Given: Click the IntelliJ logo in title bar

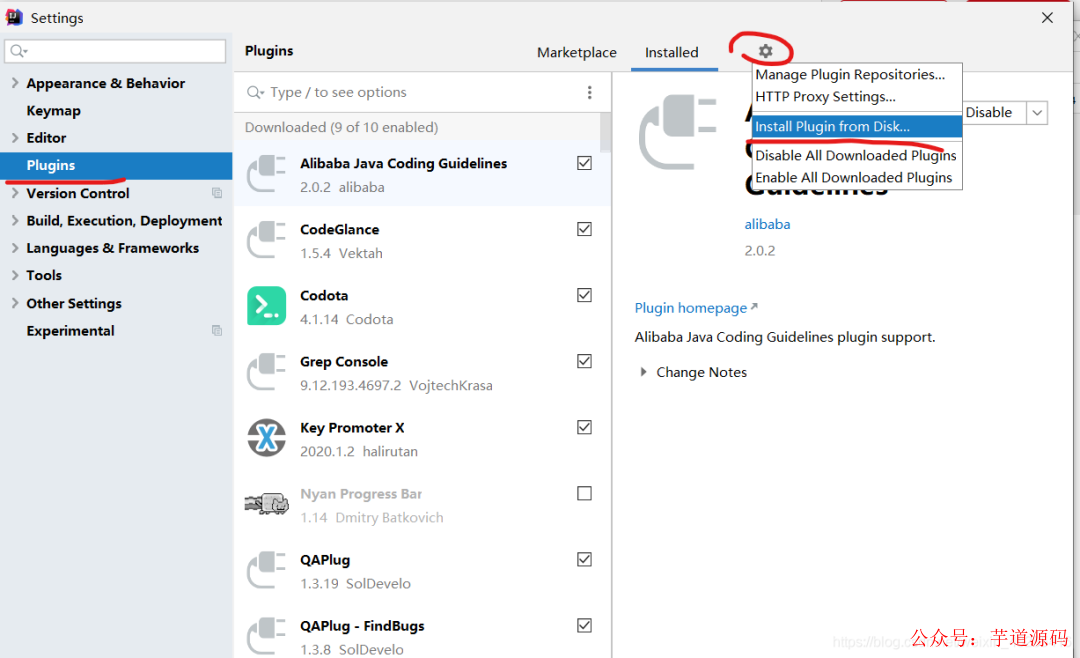Looking at the screenshot, I should (14, 17).
